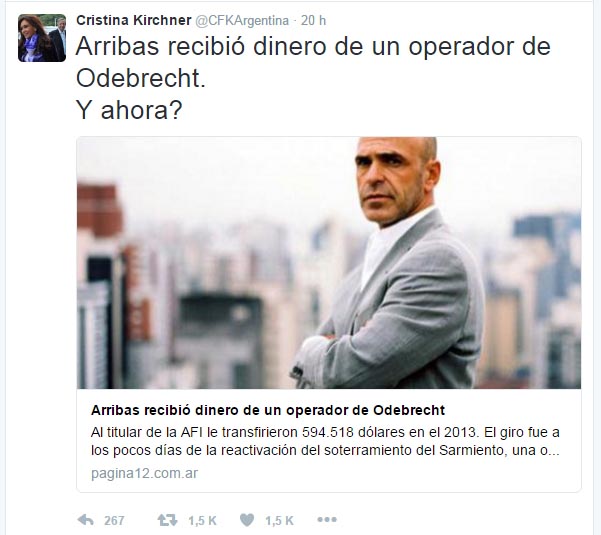Screen dimensions: 601x535
Task: Click the 1,5 K retweet count
Action: (202, 520)
